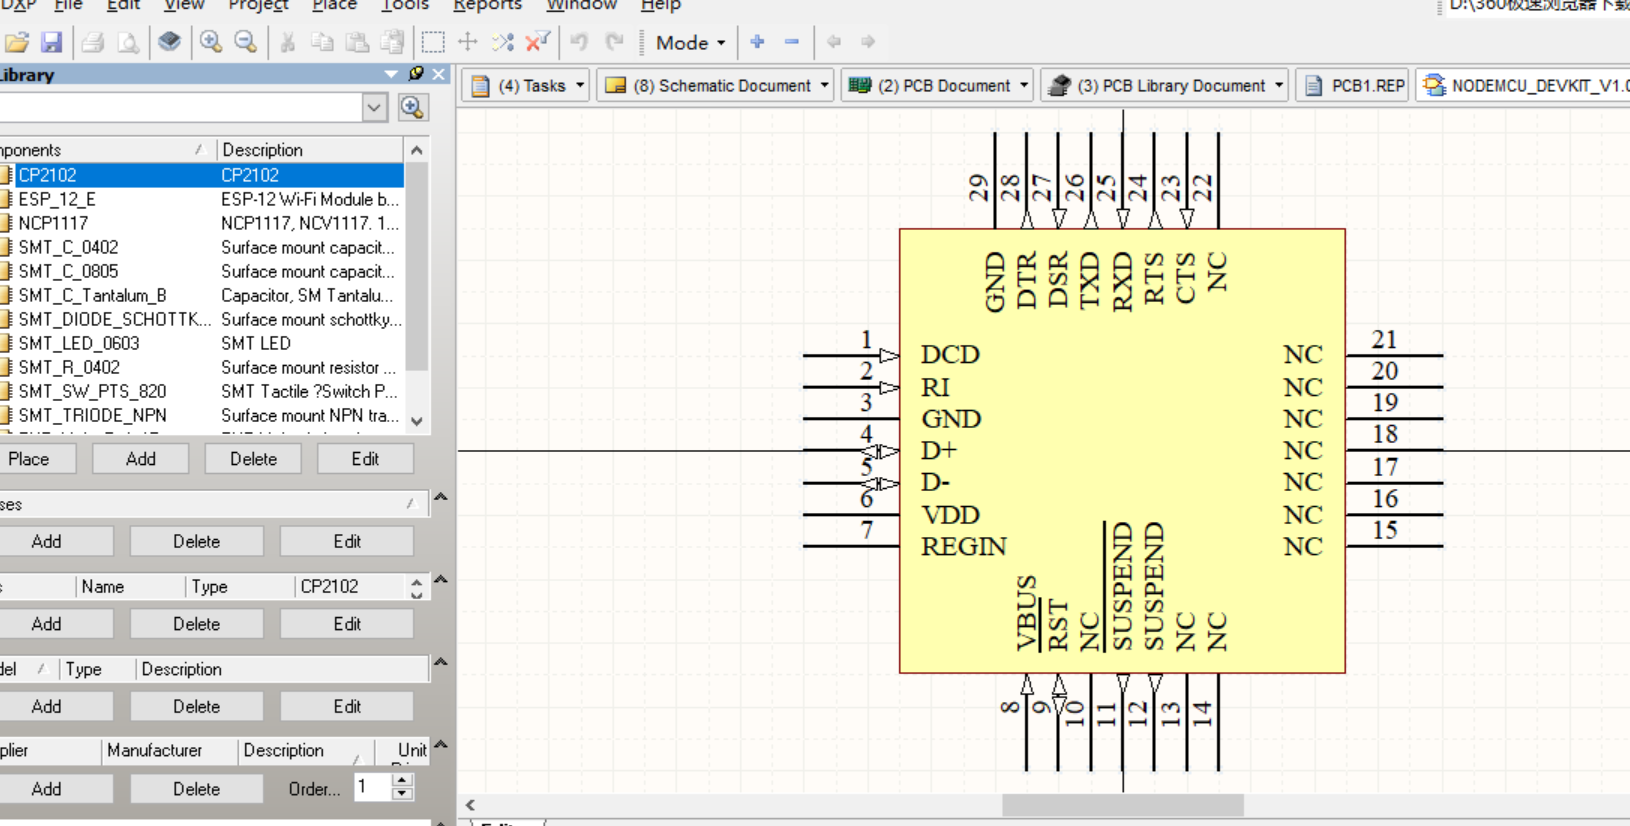Collapse the Supplier section arrow
This screenshot has width=1630, height=826.
pos(440,745)
